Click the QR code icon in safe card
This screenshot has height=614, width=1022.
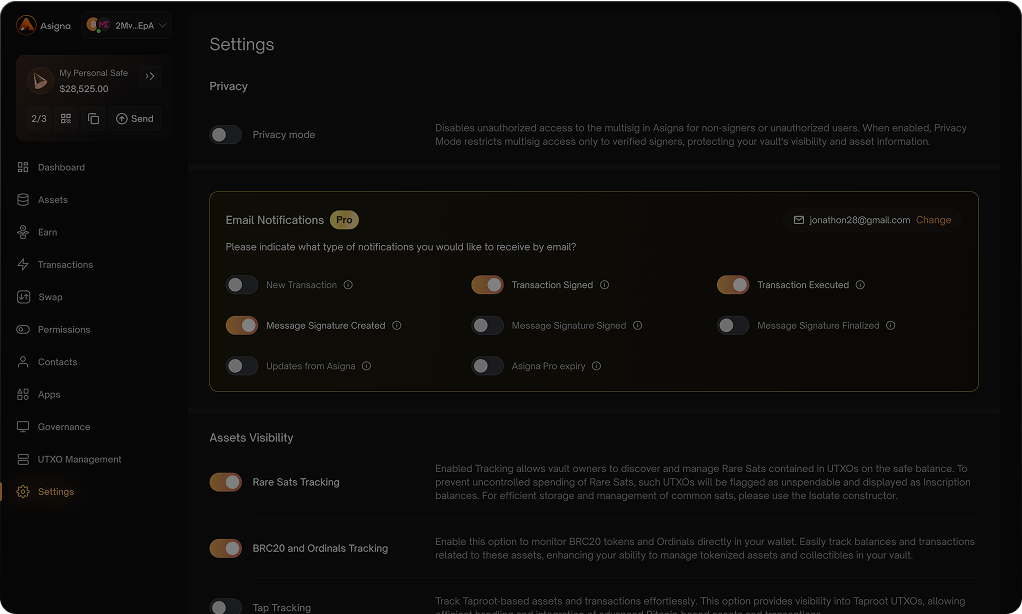tap(66, 118)
